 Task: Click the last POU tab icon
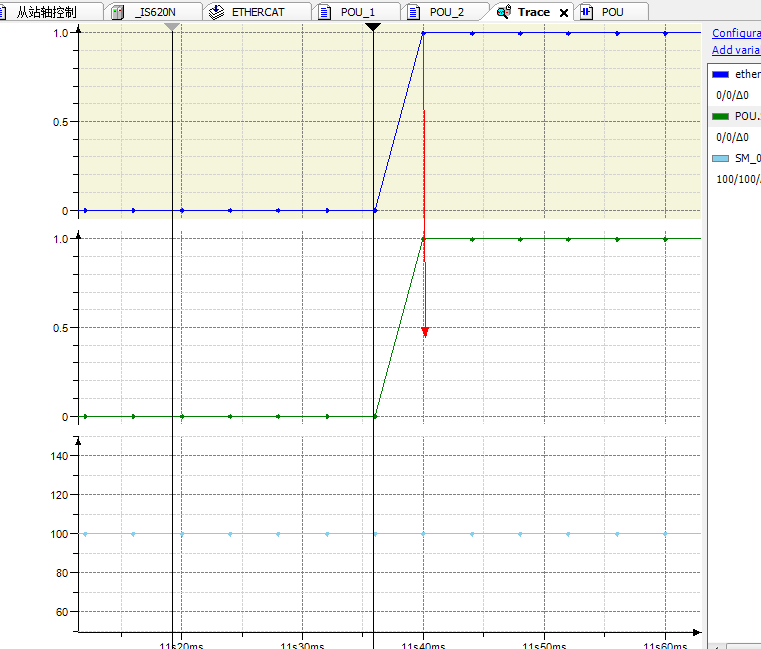click(x=586, y=12)
